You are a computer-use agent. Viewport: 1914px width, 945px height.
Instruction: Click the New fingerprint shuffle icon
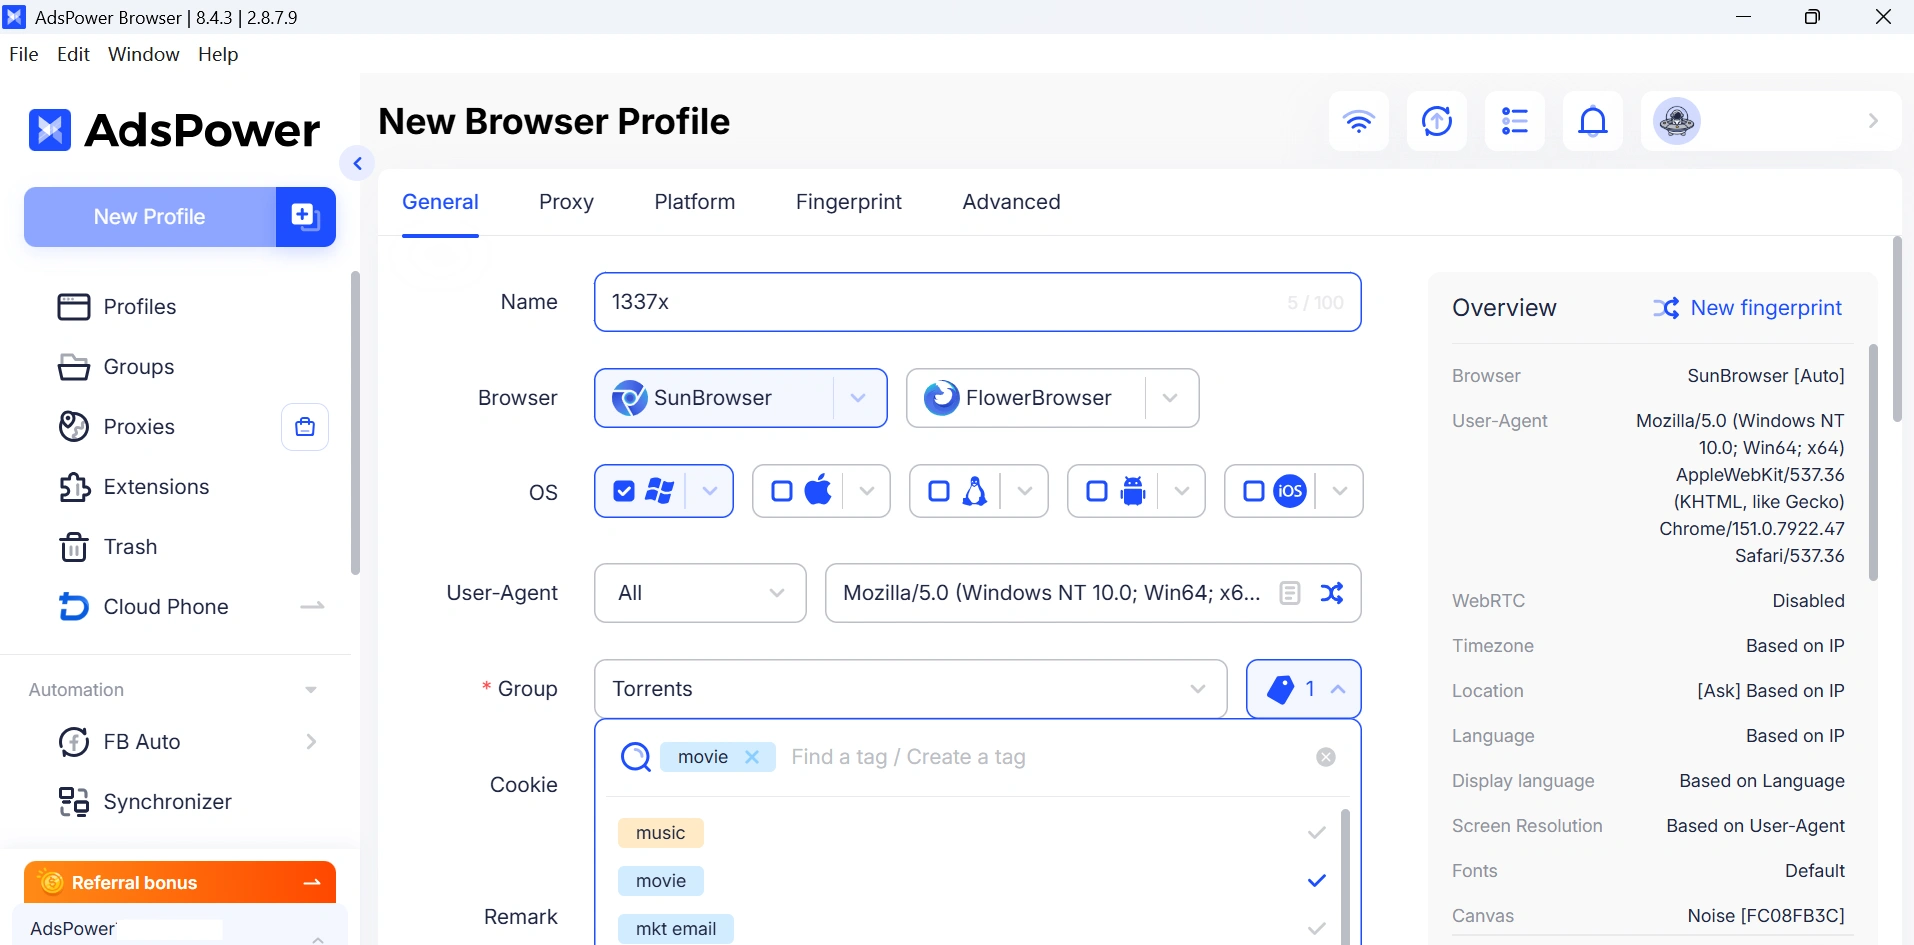[x=1666, y=308]
